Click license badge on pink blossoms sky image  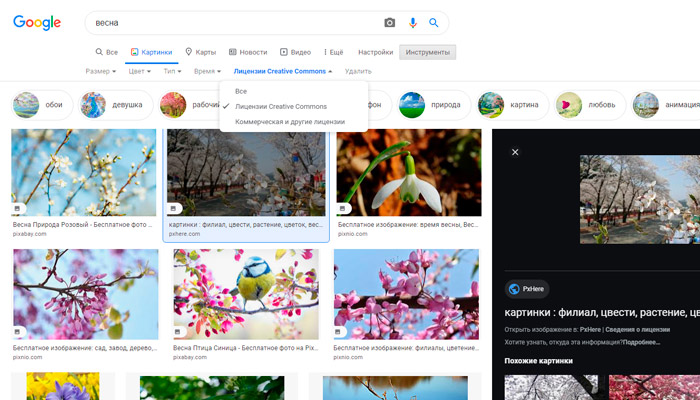tap(338, 332)
